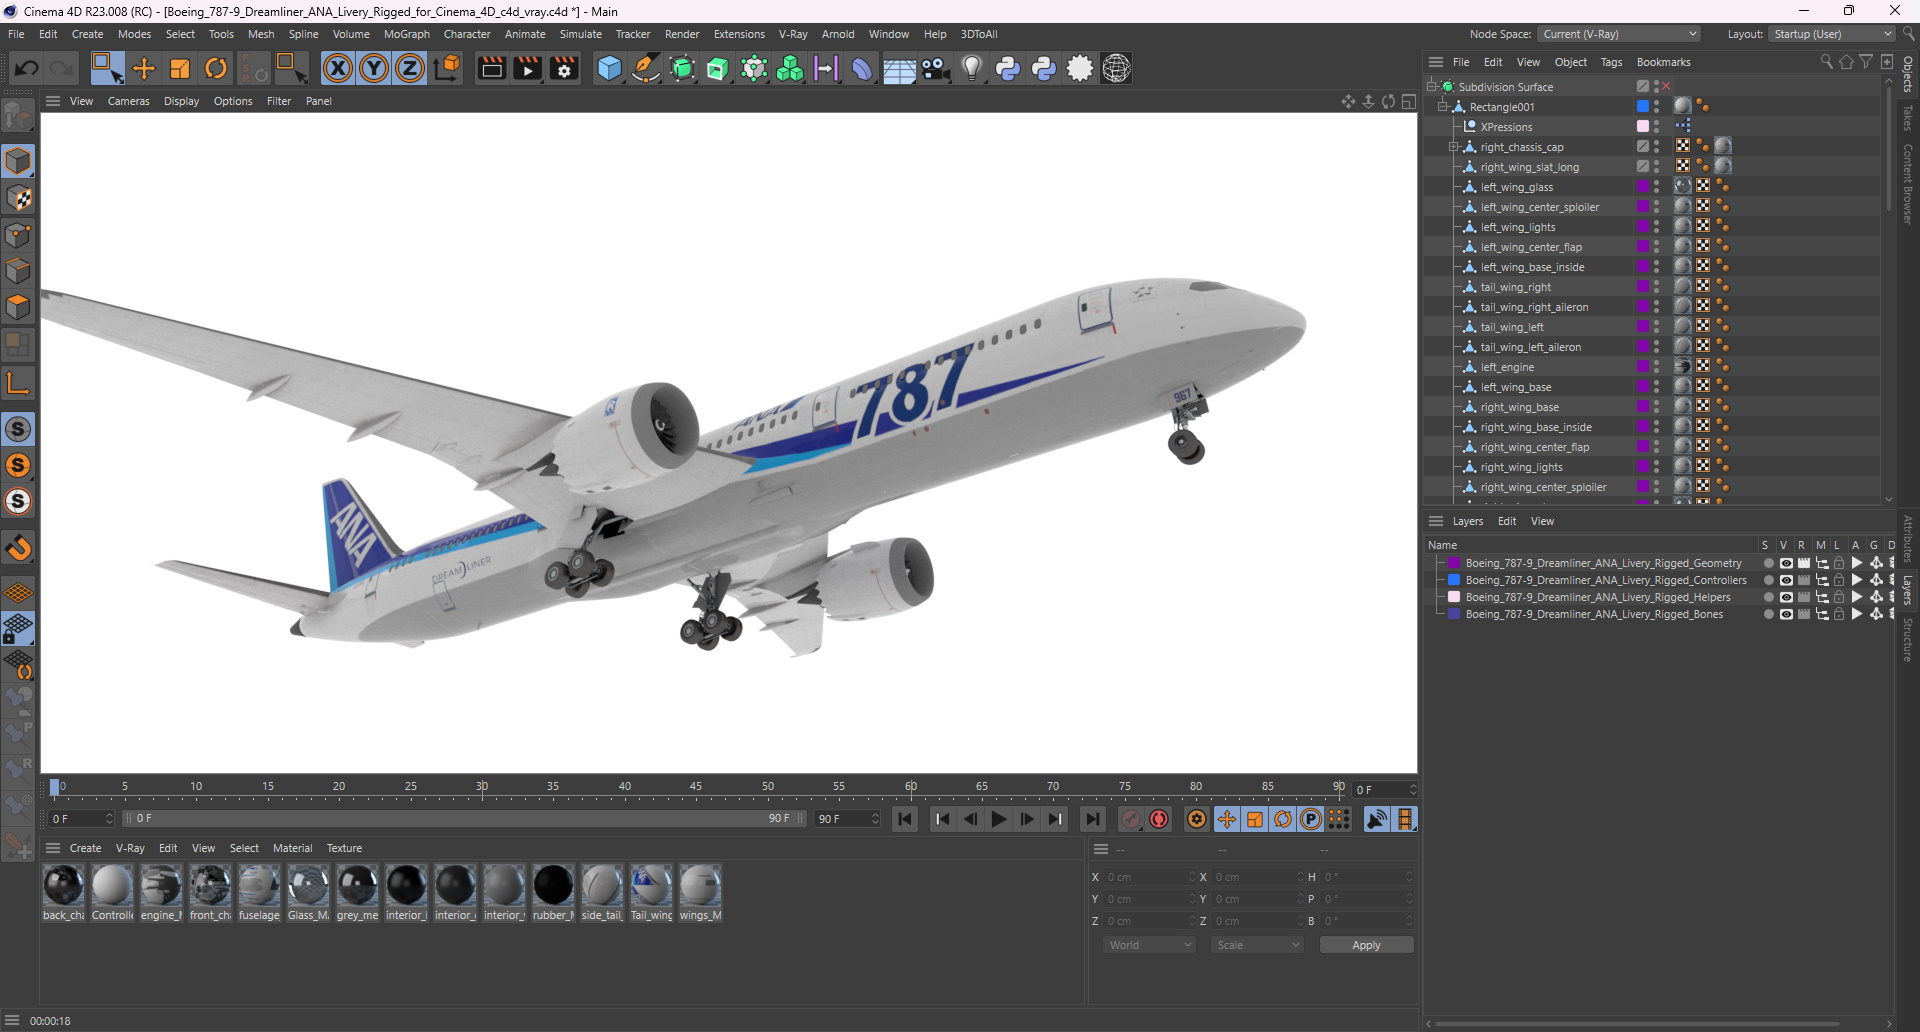
Task: Select the Rotate tool
Action: coord(216,68)
